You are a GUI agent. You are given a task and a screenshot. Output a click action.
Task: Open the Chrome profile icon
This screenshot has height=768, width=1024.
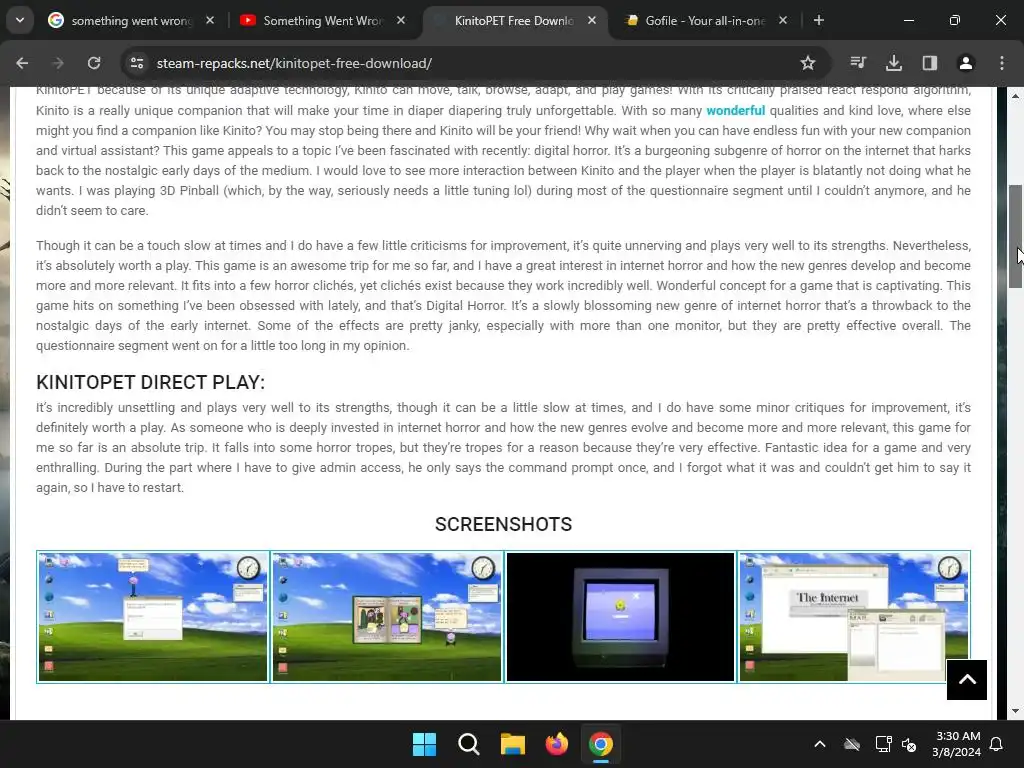coord(966,63)
